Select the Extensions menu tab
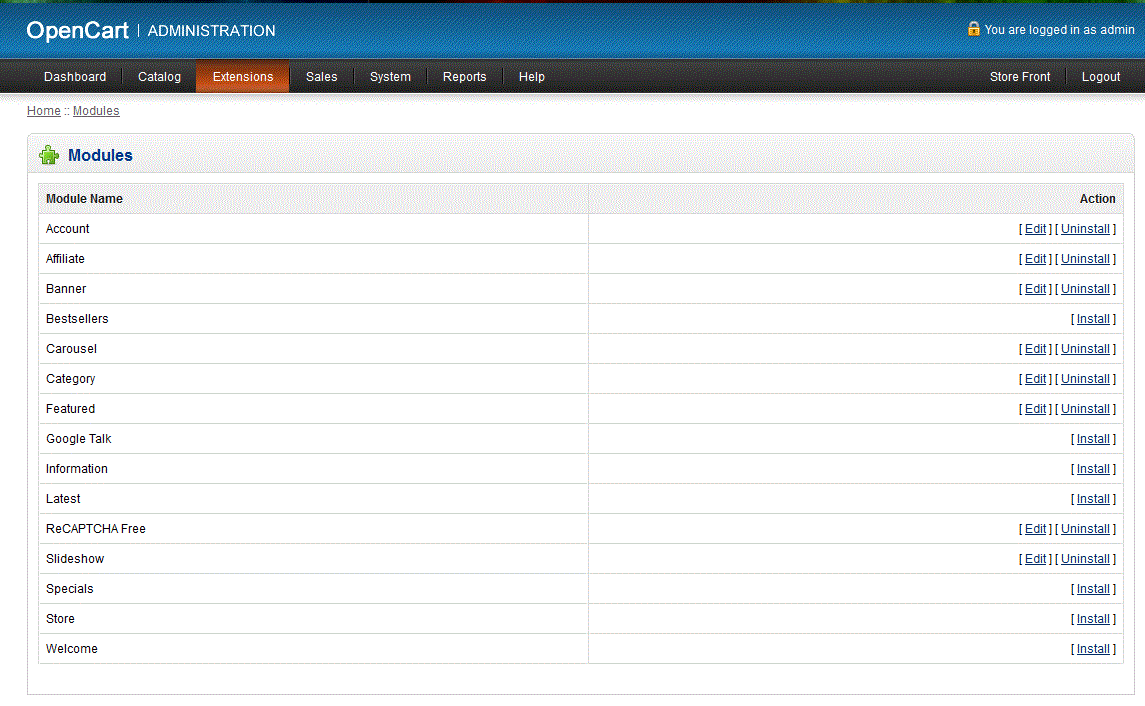Image resolution: width=1145 pixels, height=706 pixels. pyautogui.click(x=243, y=77)
